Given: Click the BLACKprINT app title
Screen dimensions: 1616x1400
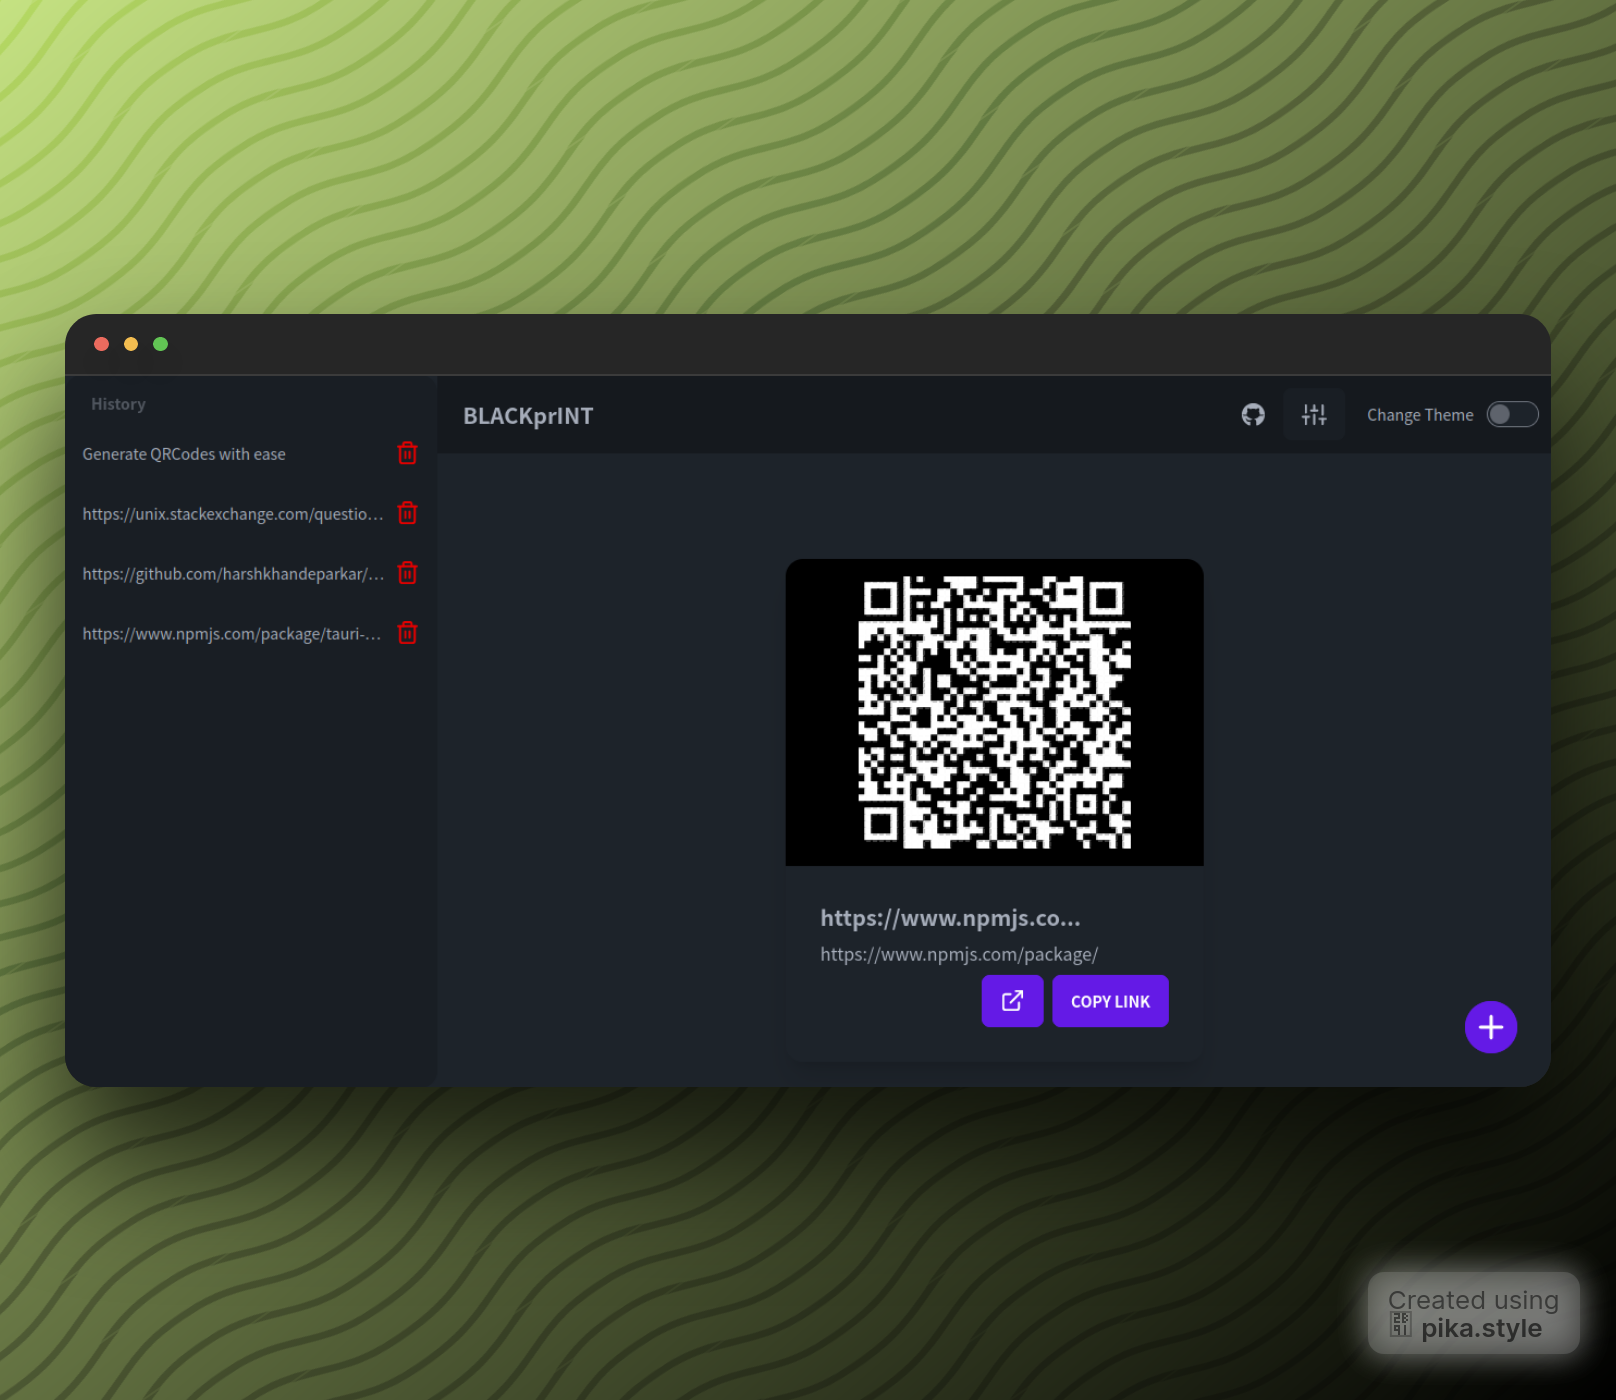Looking at the screenshot, I should 528,416.
